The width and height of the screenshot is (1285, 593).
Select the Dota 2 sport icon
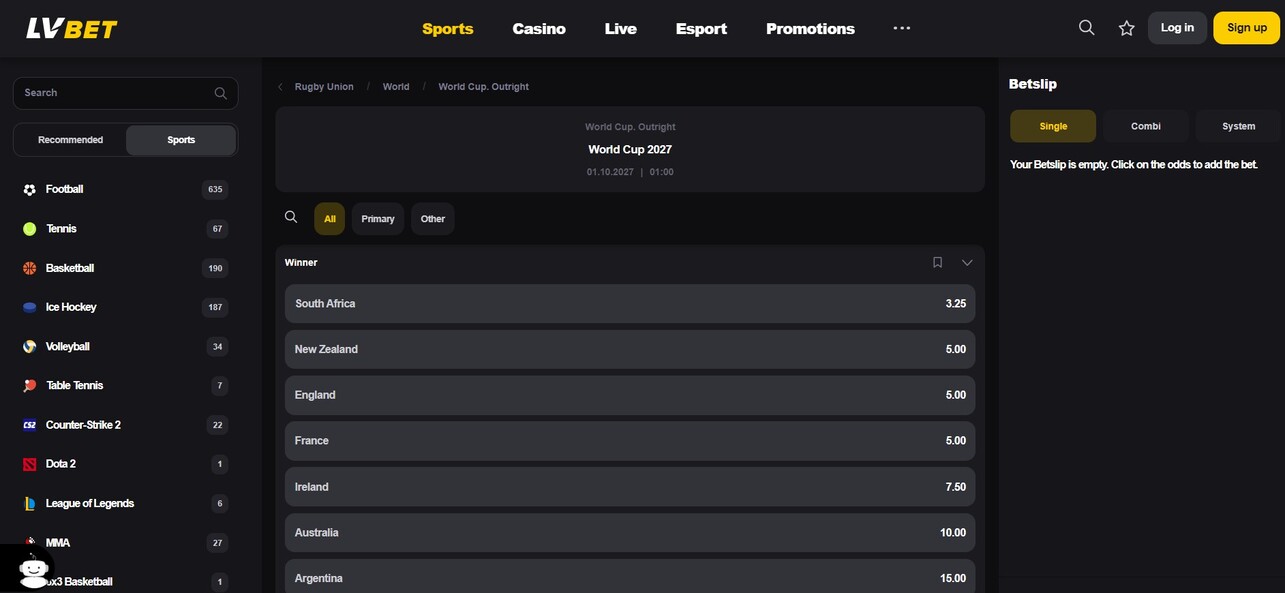tap(28, 463)
